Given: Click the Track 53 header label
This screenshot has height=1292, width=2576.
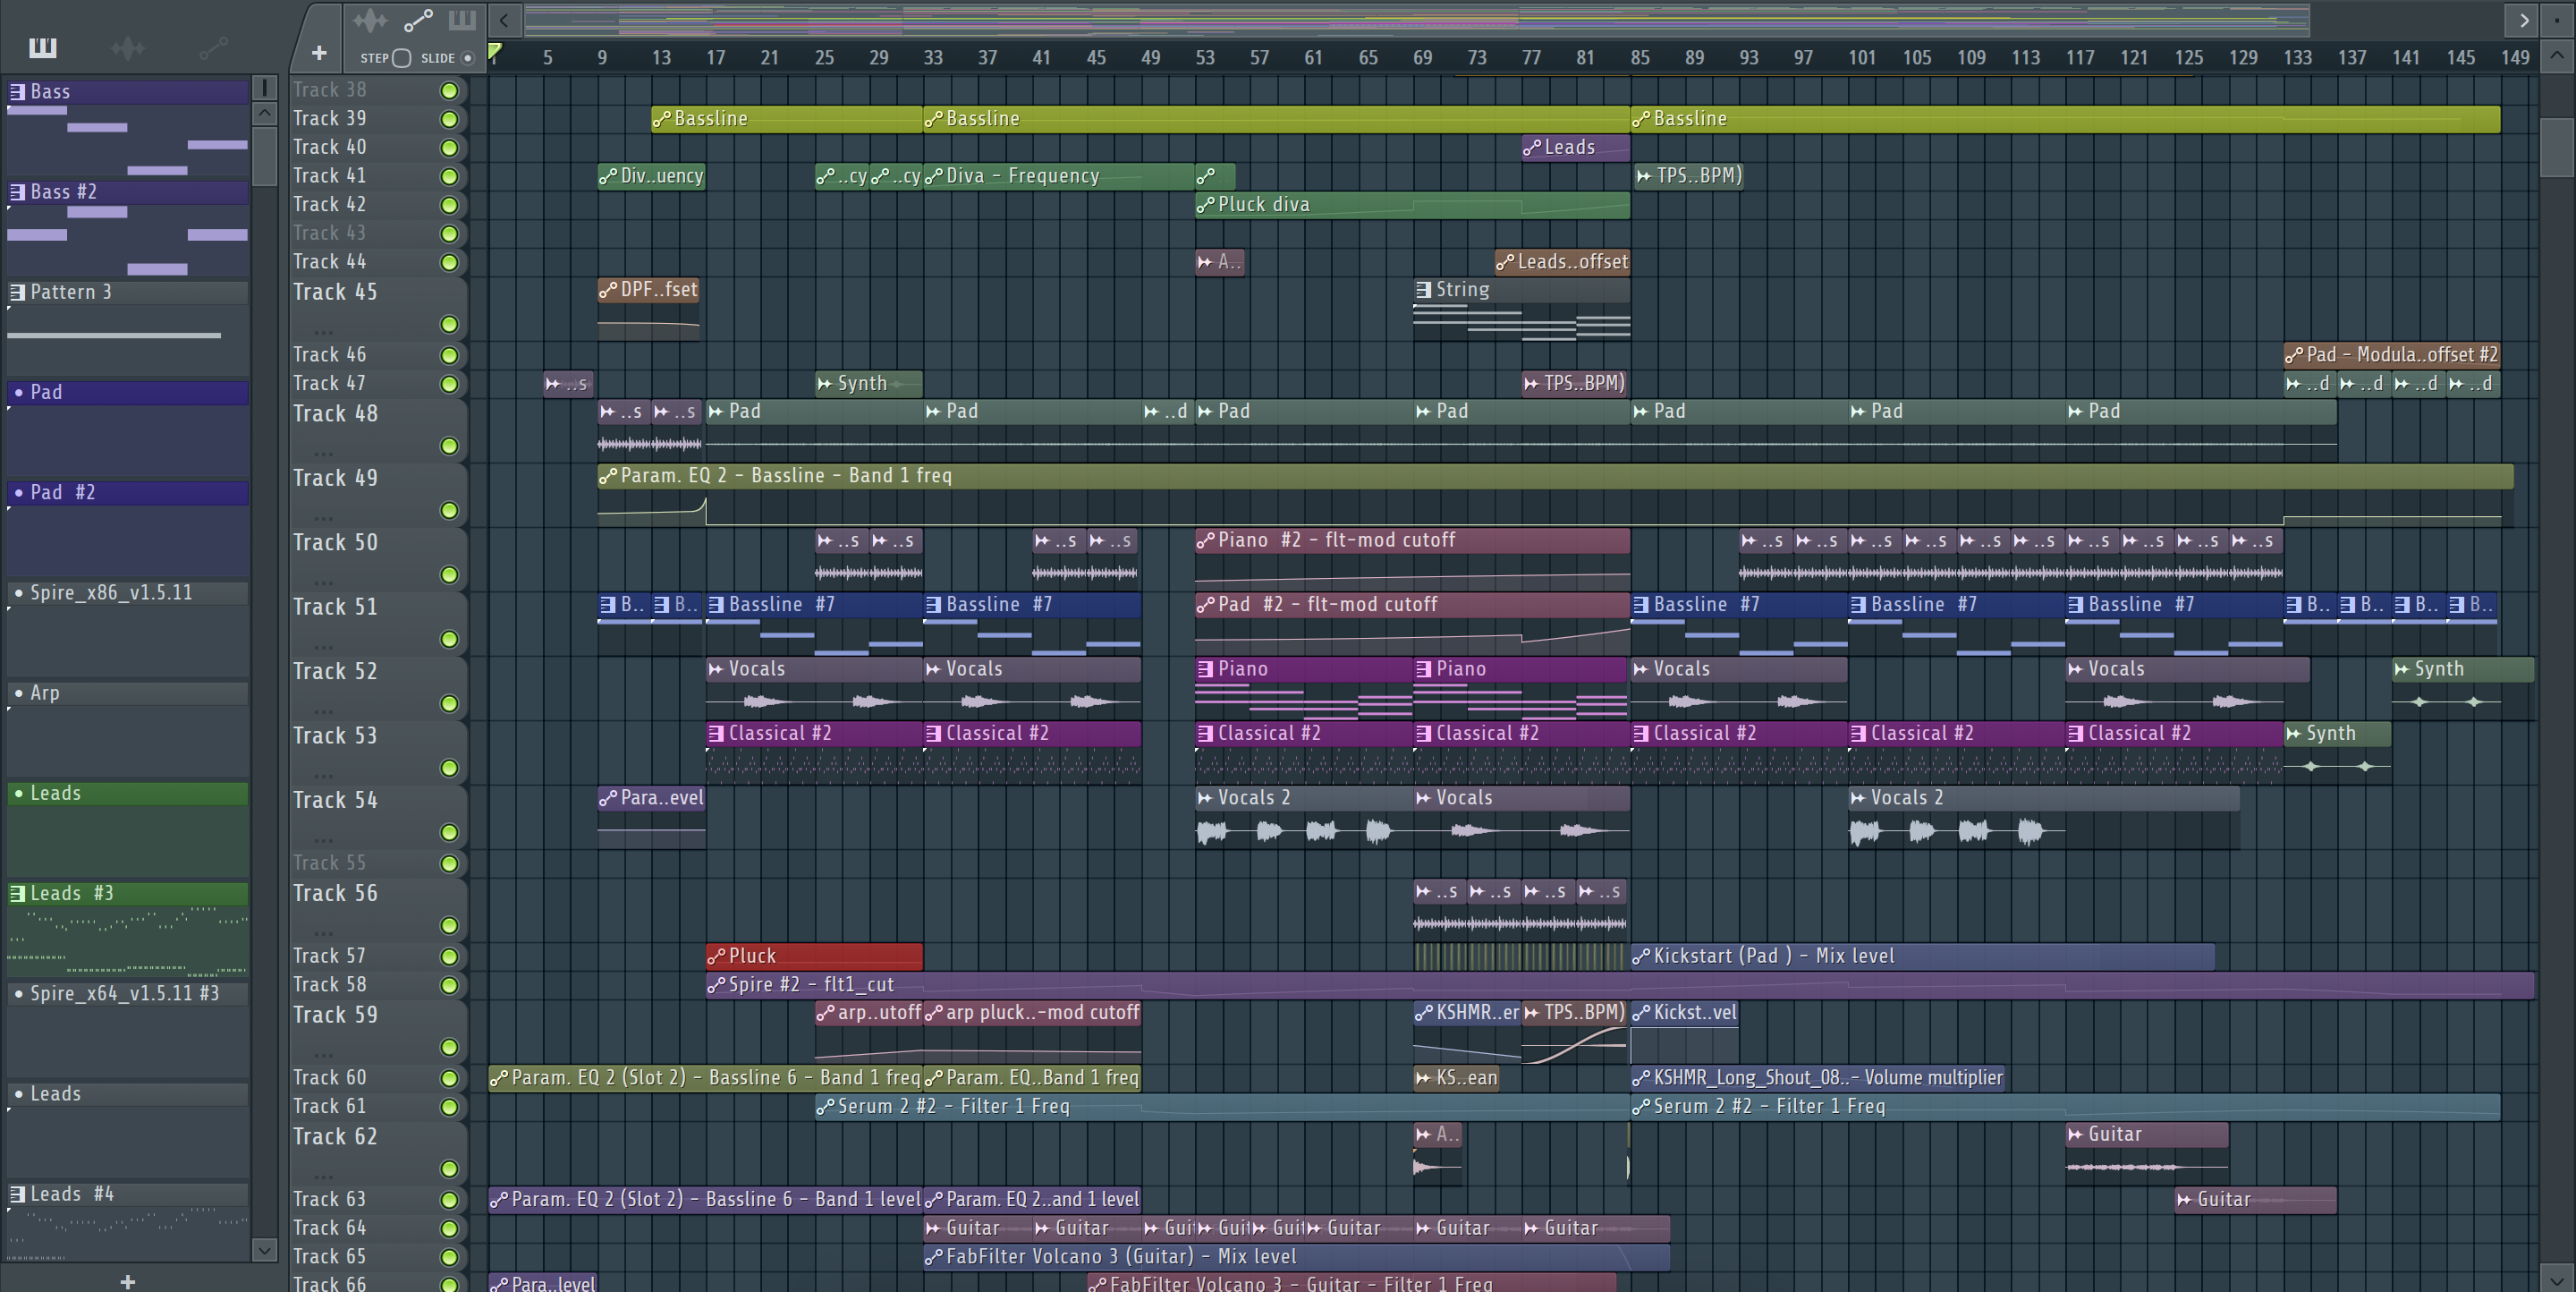Looking at the screenshot, I should (335, 736).
